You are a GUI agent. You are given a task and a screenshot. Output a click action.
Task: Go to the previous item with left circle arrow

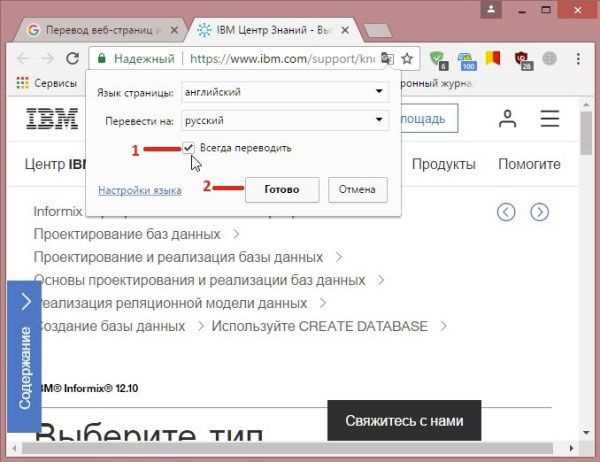tap(507, 212)
